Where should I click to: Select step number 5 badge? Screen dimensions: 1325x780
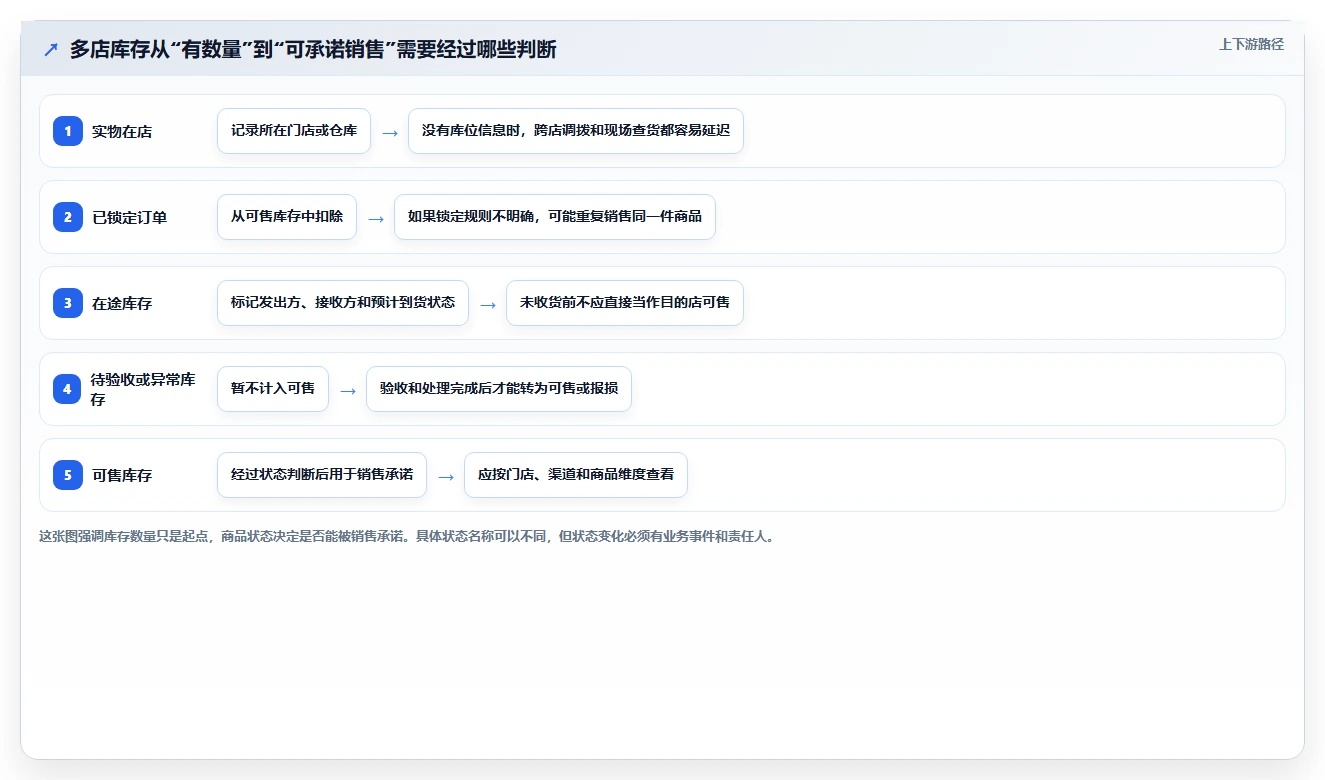click(68, 475)
